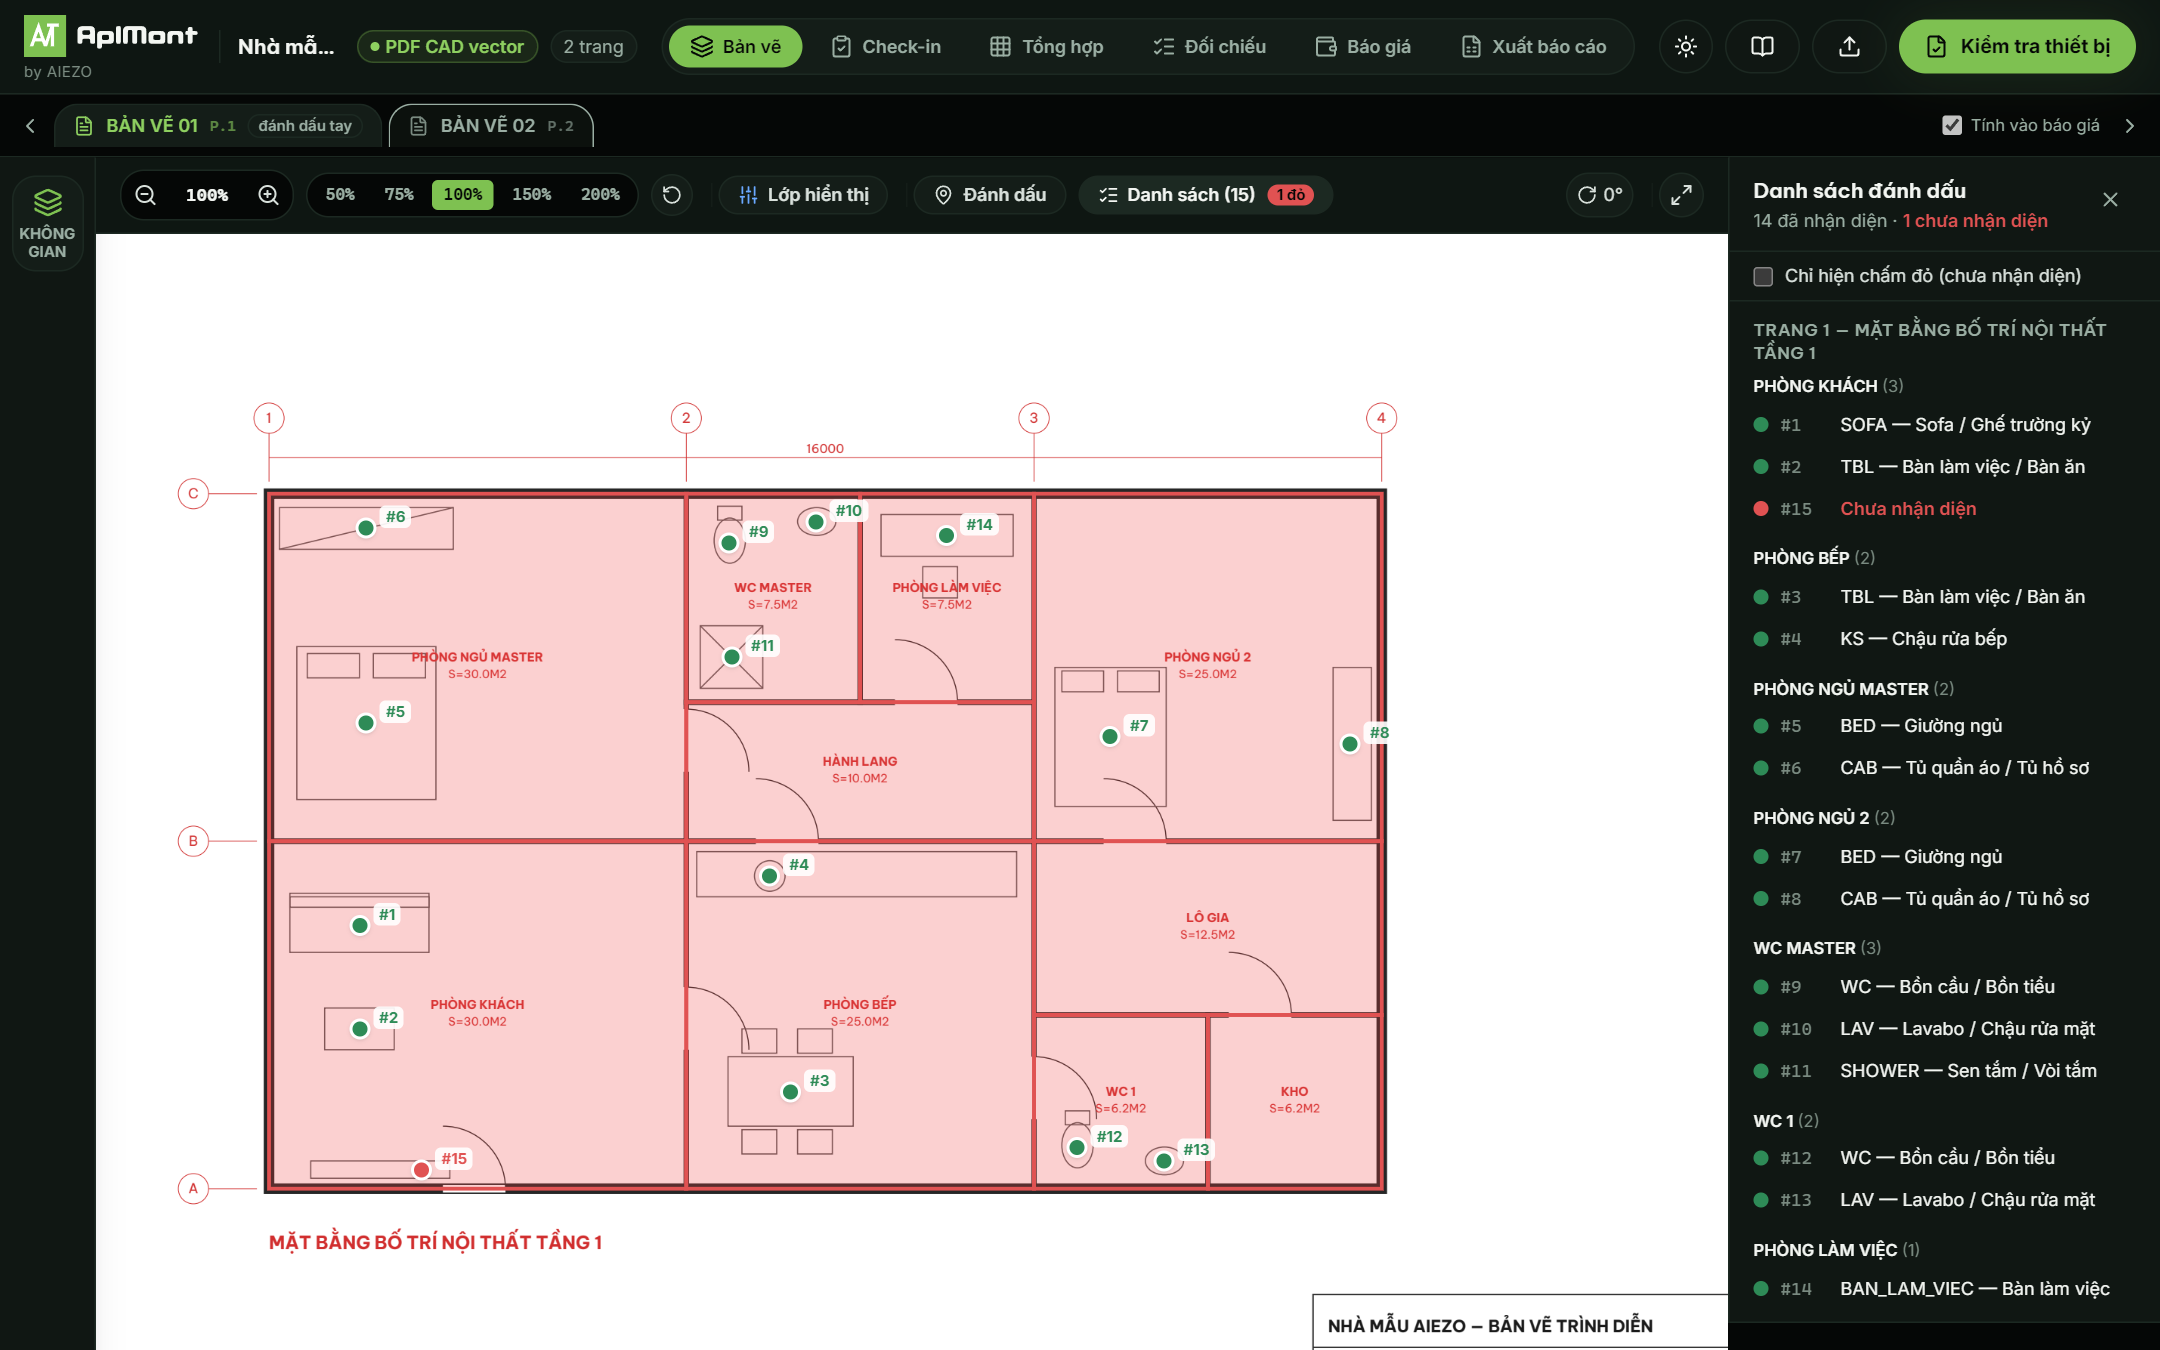Select marker #15 red dot on the drawing
Viewport: 2160px width, 1350px height.
[x=422, y=1170]
